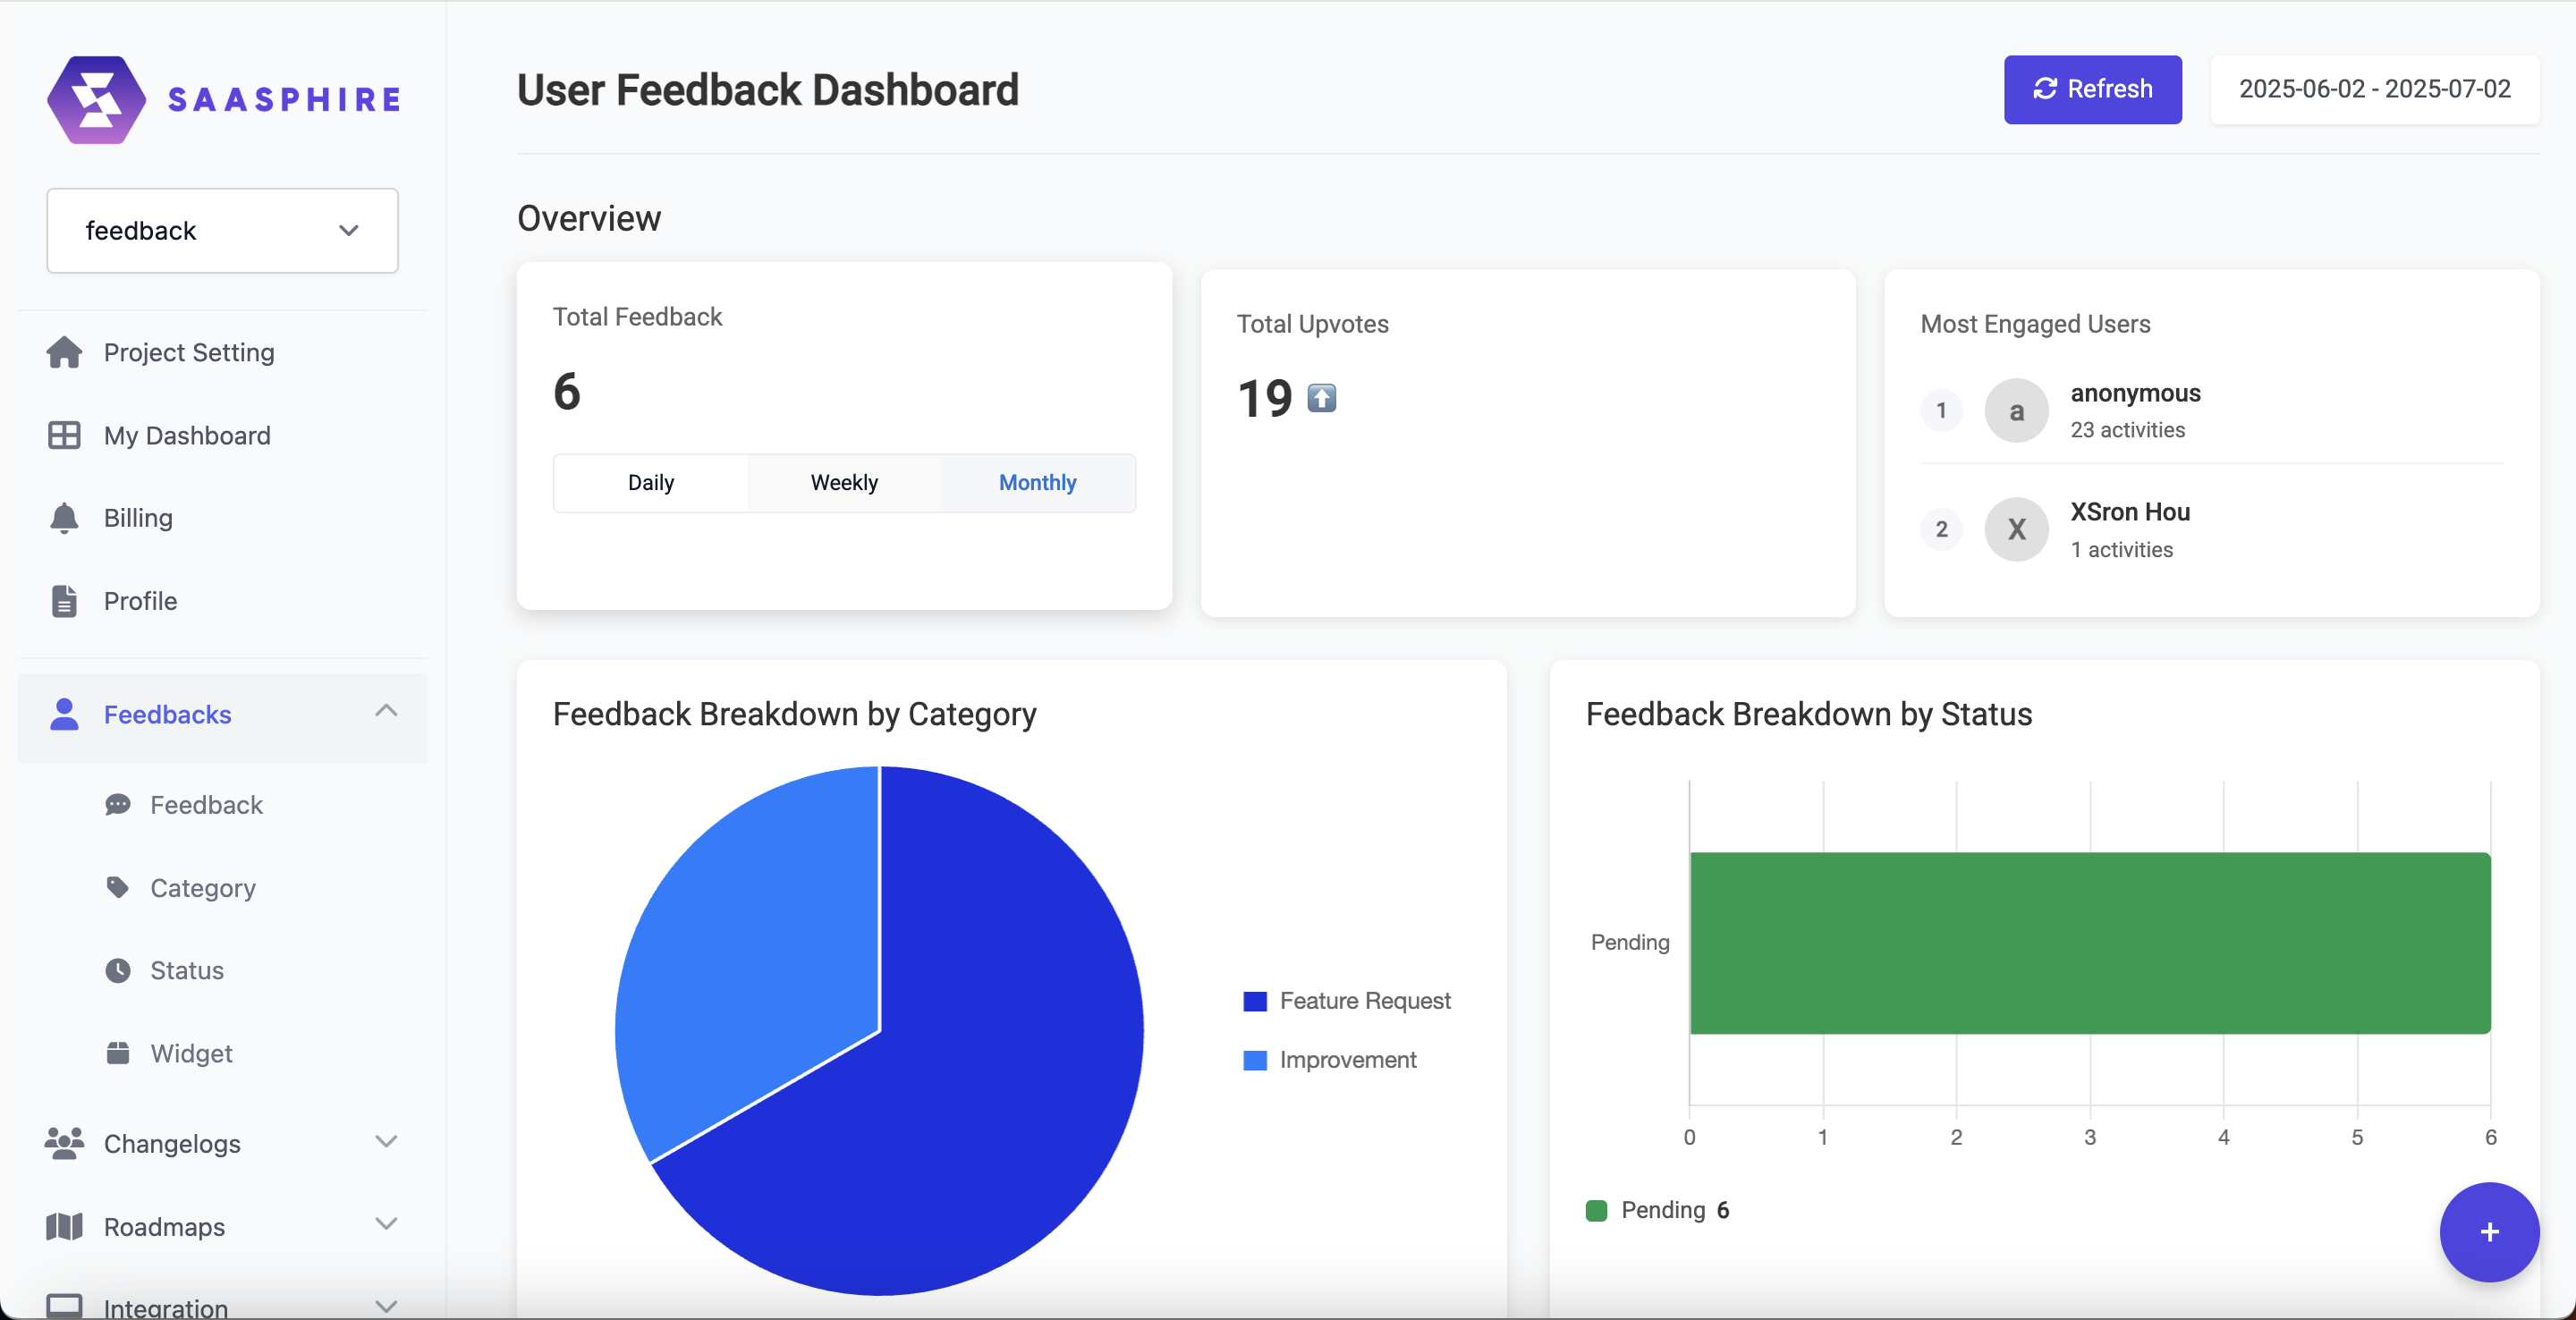Switch Total Feedback to Weekly
The image size is (2576, 1320).
(844, 483)
